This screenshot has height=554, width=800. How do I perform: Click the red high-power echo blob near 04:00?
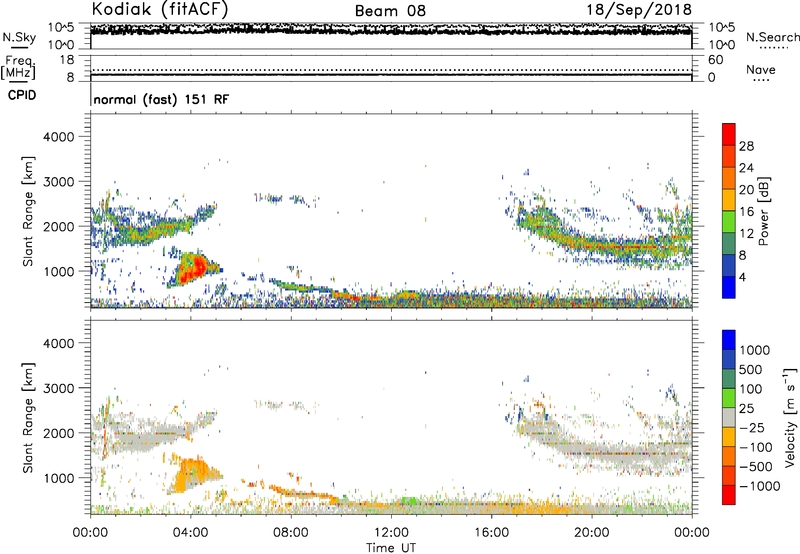click(x=194, y=269)
